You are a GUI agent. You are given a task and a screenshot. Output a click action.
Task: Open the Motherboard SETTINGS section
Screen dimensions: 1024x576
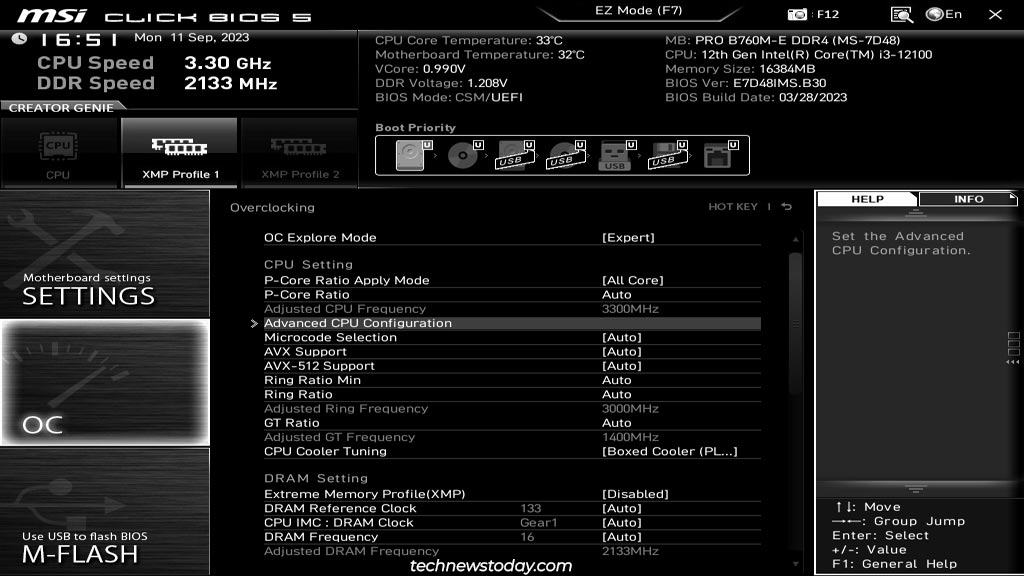click(x=104, y=253)
